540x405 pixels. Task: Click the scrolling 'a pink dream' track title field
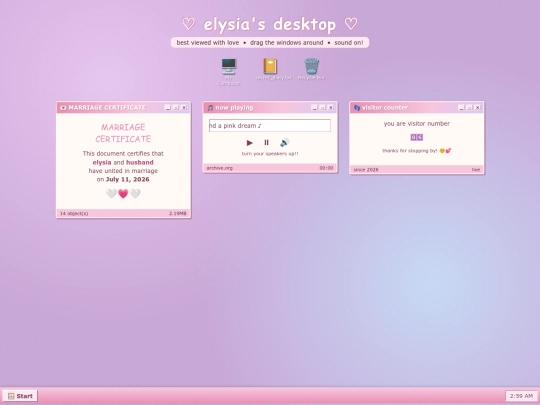coord(270,125)
